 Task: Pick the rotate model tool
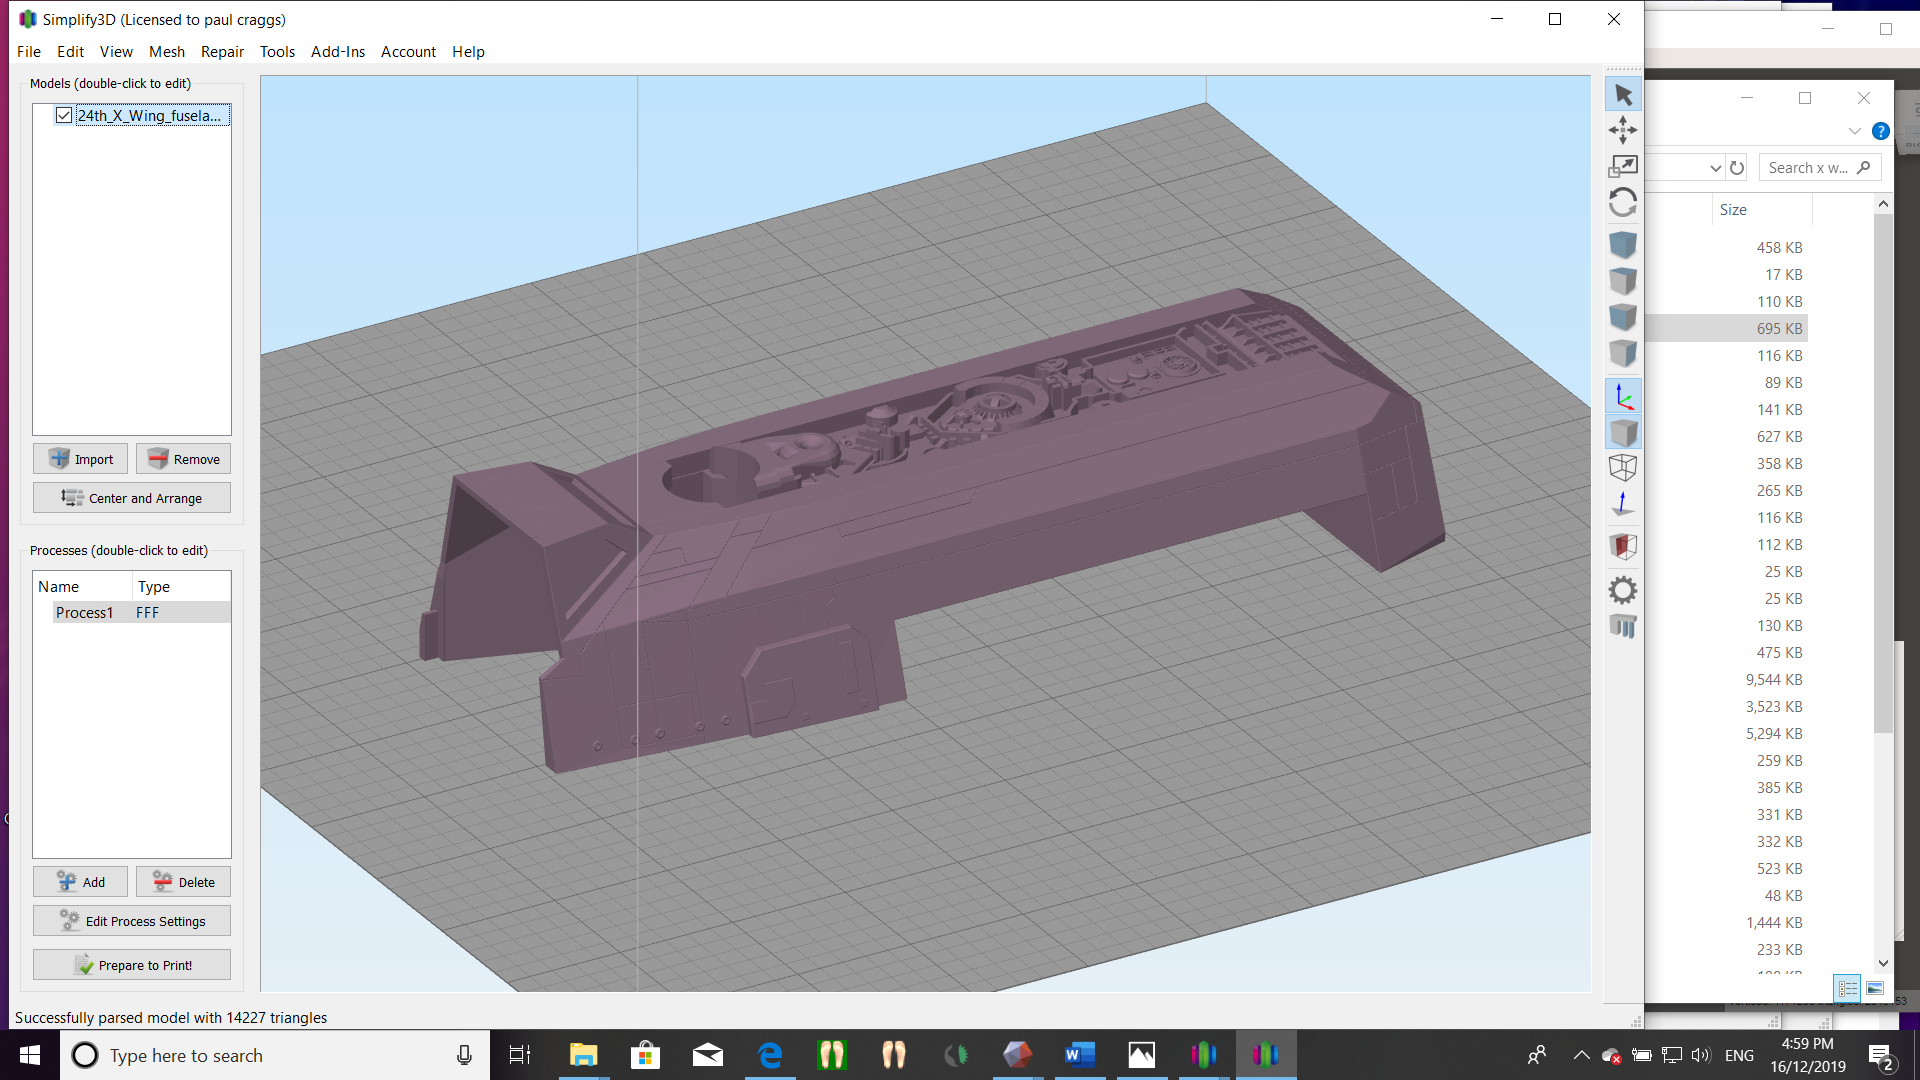(x=1623, y=203)
